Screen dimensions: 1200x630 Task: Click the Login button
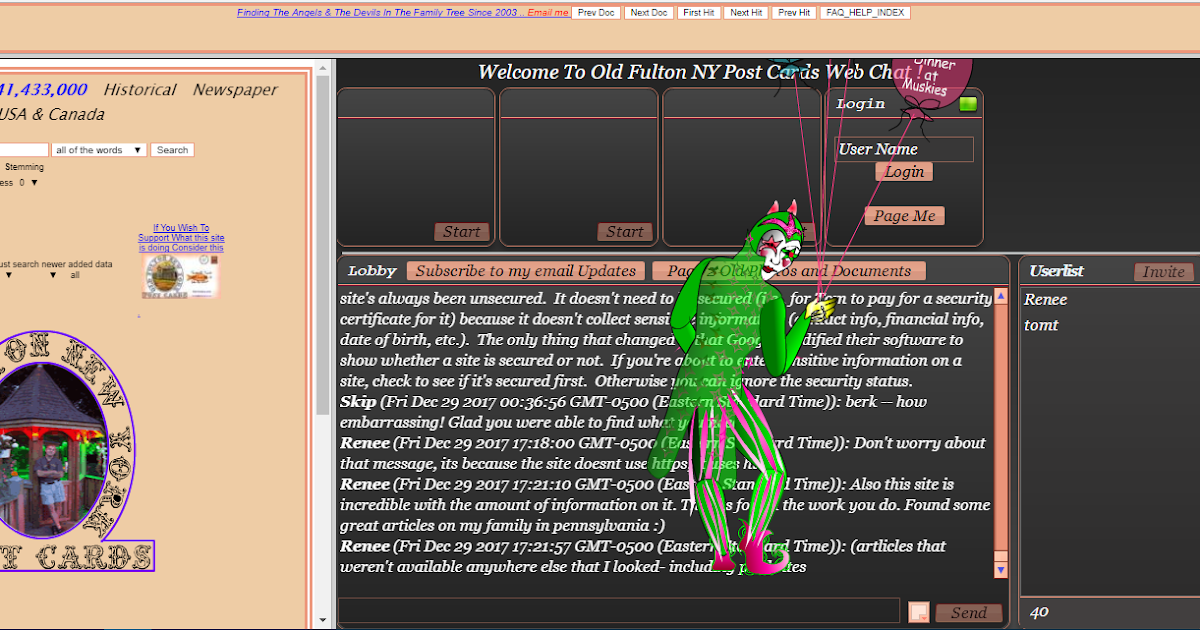pos(904,172)
